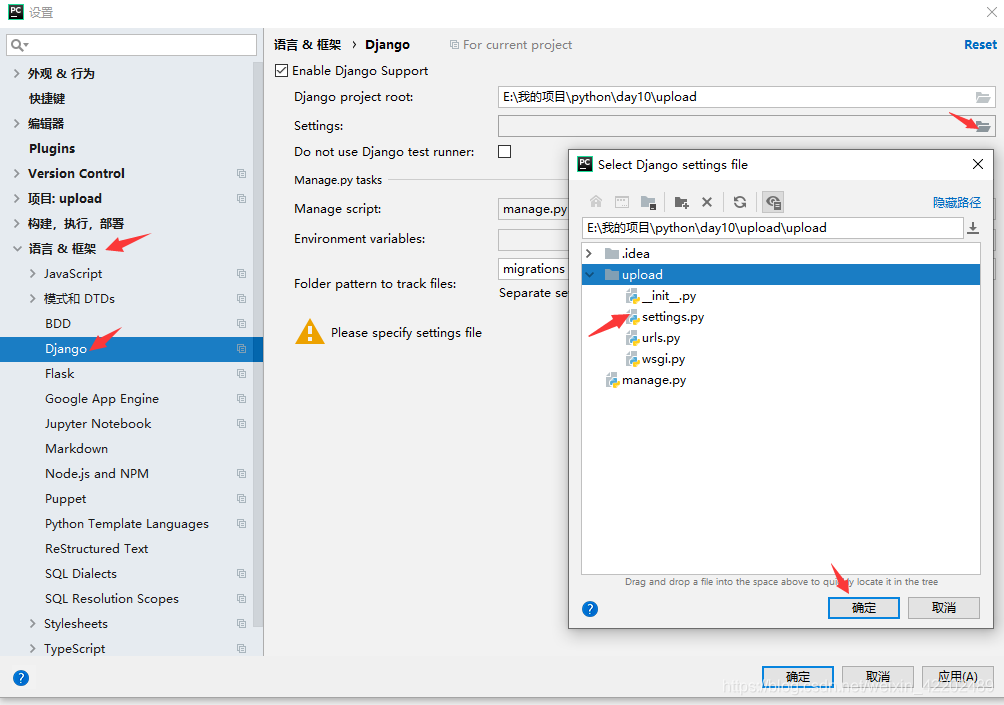Click New Folder icon in file dialog
The height and width of the screenshot is (705, 1004).
click(x=681, y=202)
